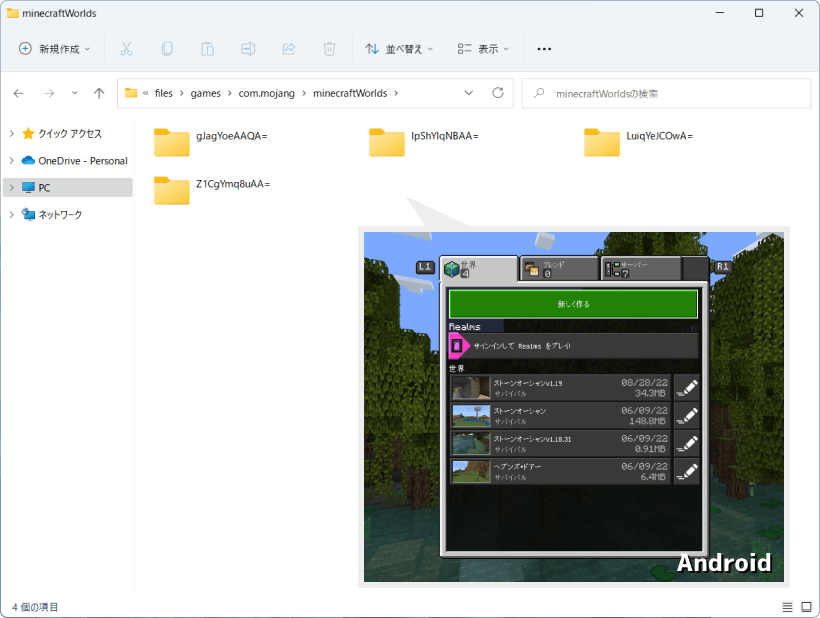Screen dimensions: 820x618
Task: Click the folder name Z1CgYmq8uAA=
Action: (233, 184)
